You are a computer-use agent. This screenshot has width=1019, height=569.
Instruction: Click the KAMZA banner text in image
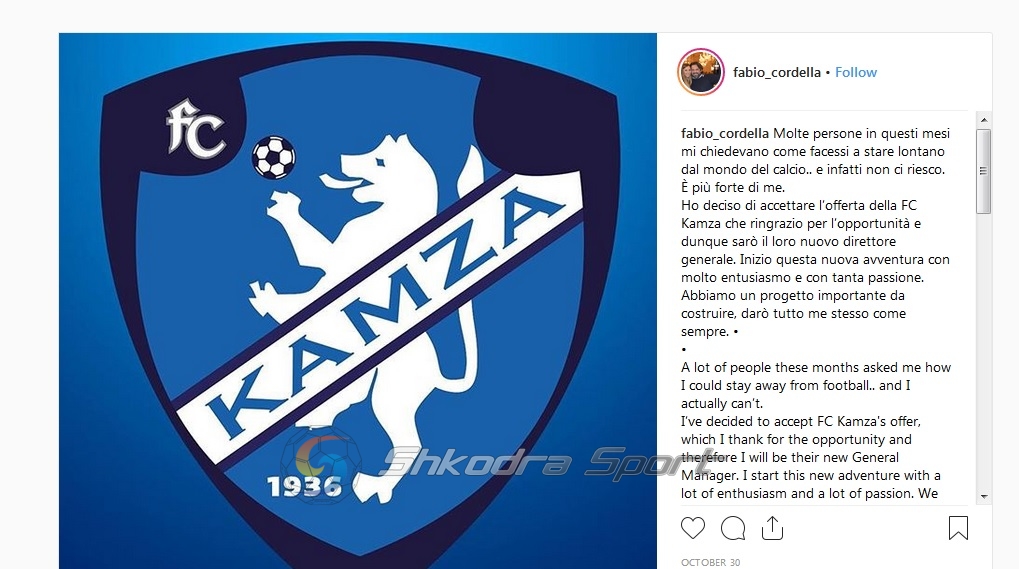(x=385, y=313)
